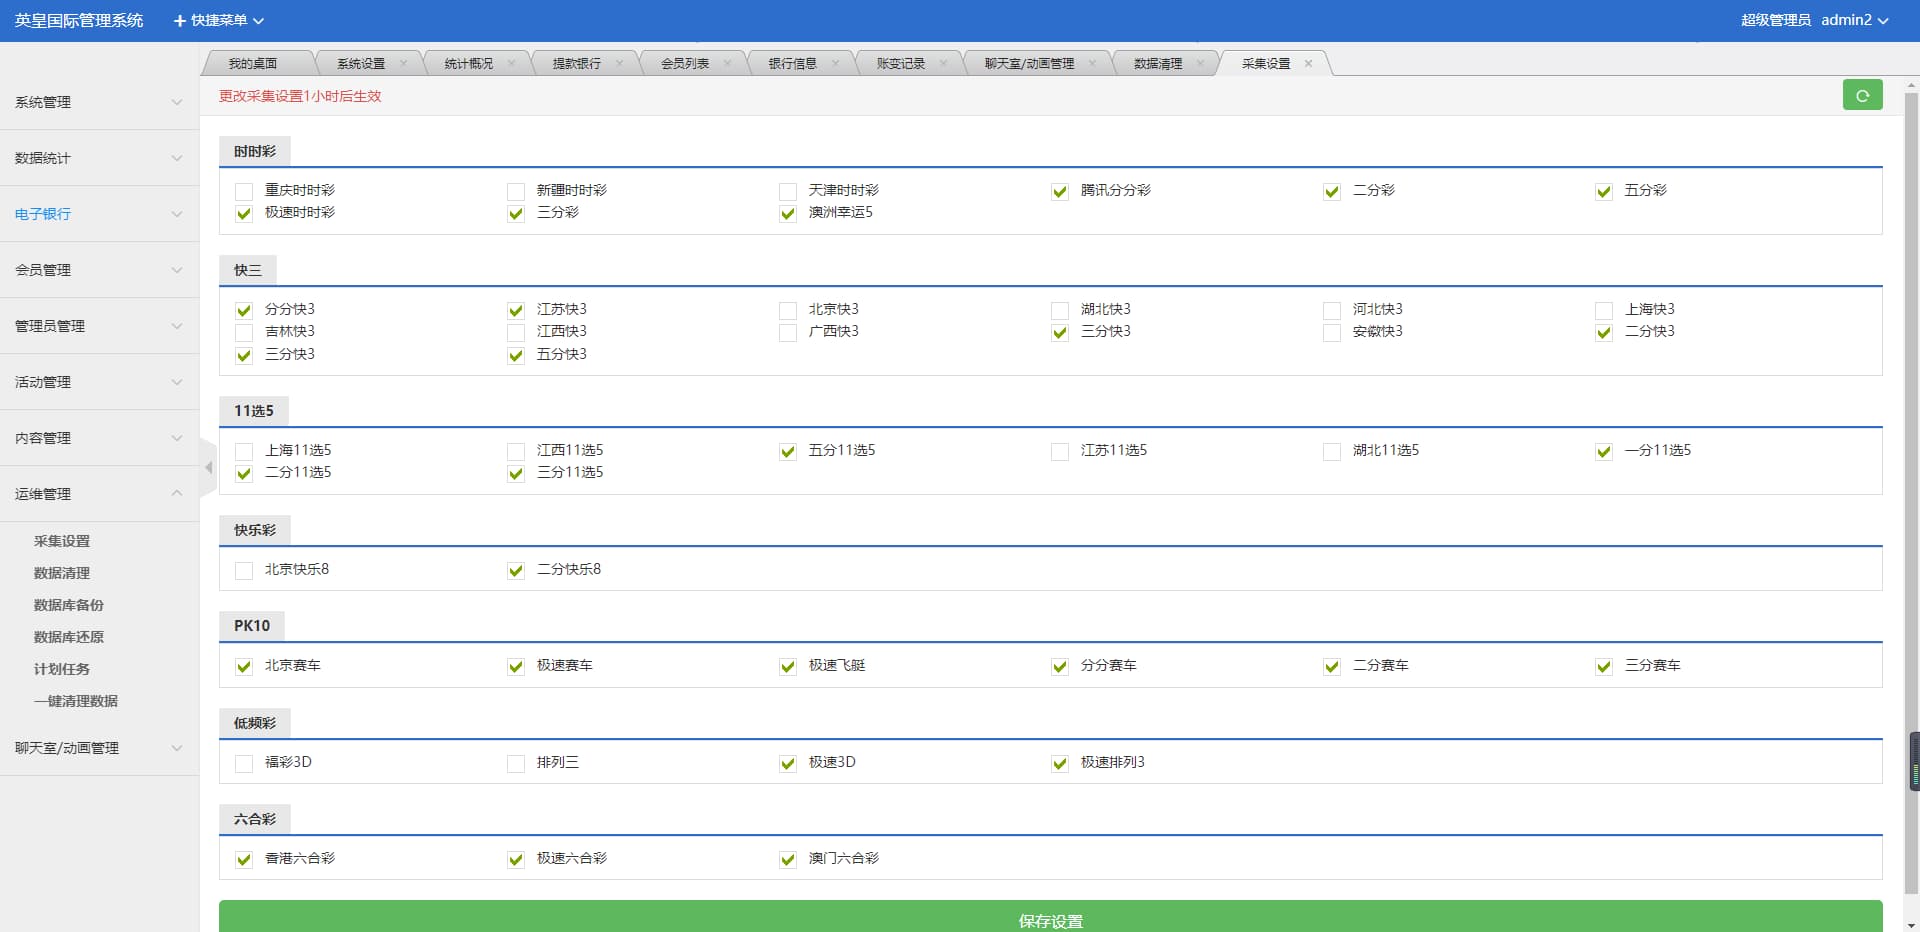Screen dimensions: 1920x932
Task: Open the 计划任务 sidebar link
Action: (62, 669)
